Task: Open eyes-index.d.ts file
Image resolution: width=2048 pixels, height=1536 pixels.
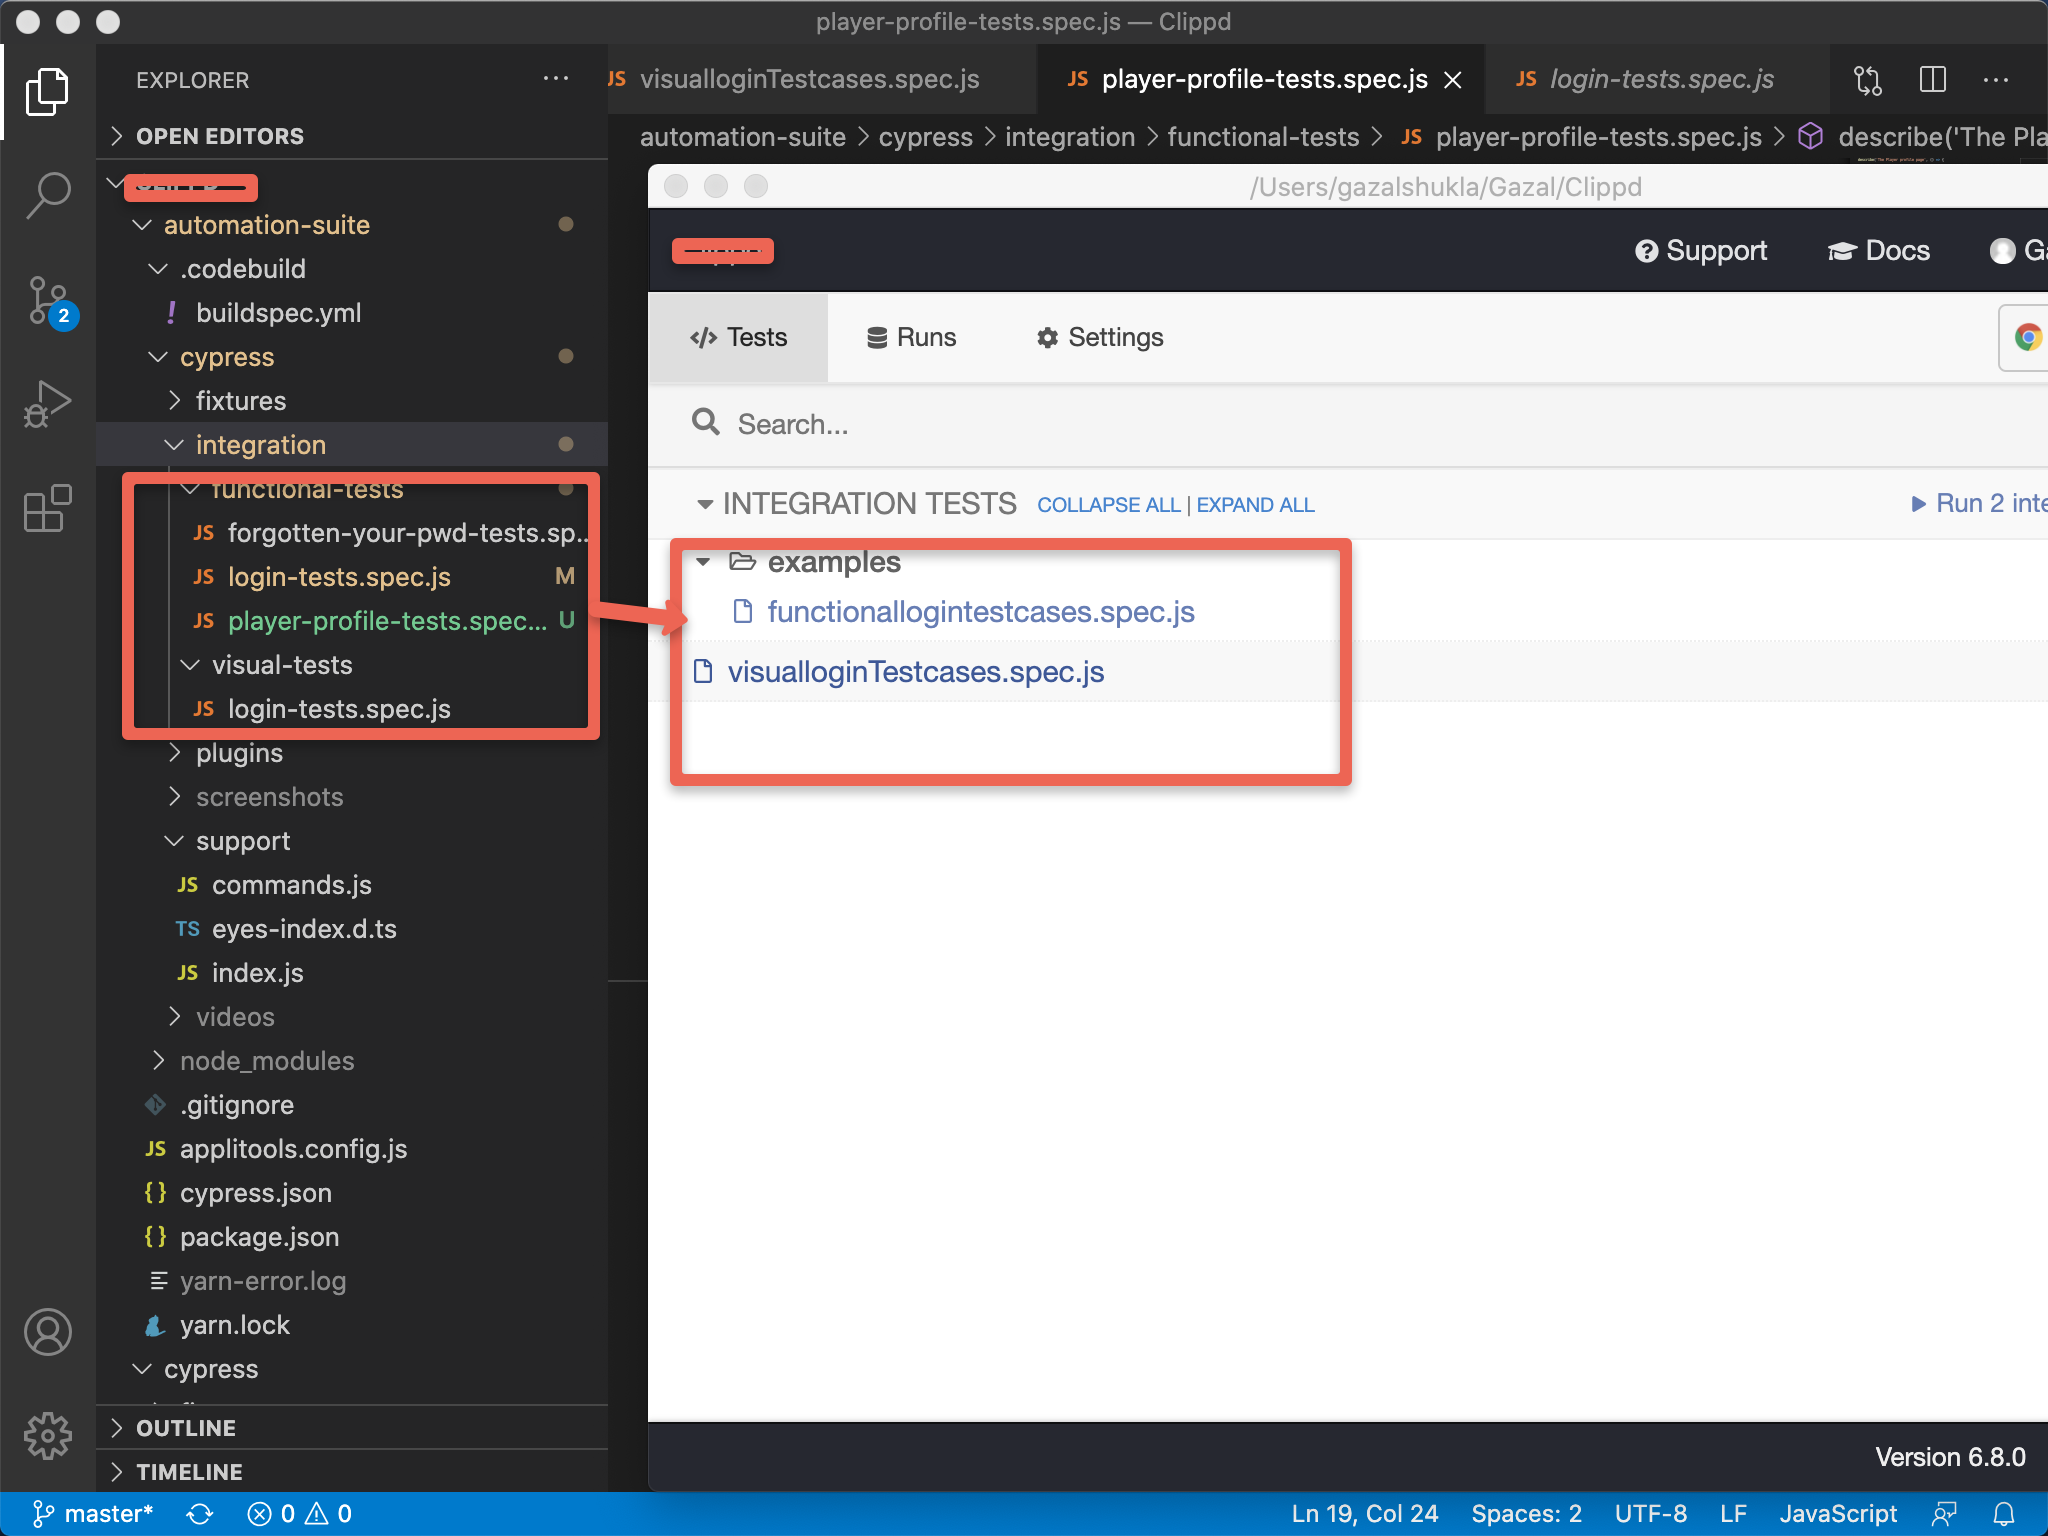Action: pos(303,929)
